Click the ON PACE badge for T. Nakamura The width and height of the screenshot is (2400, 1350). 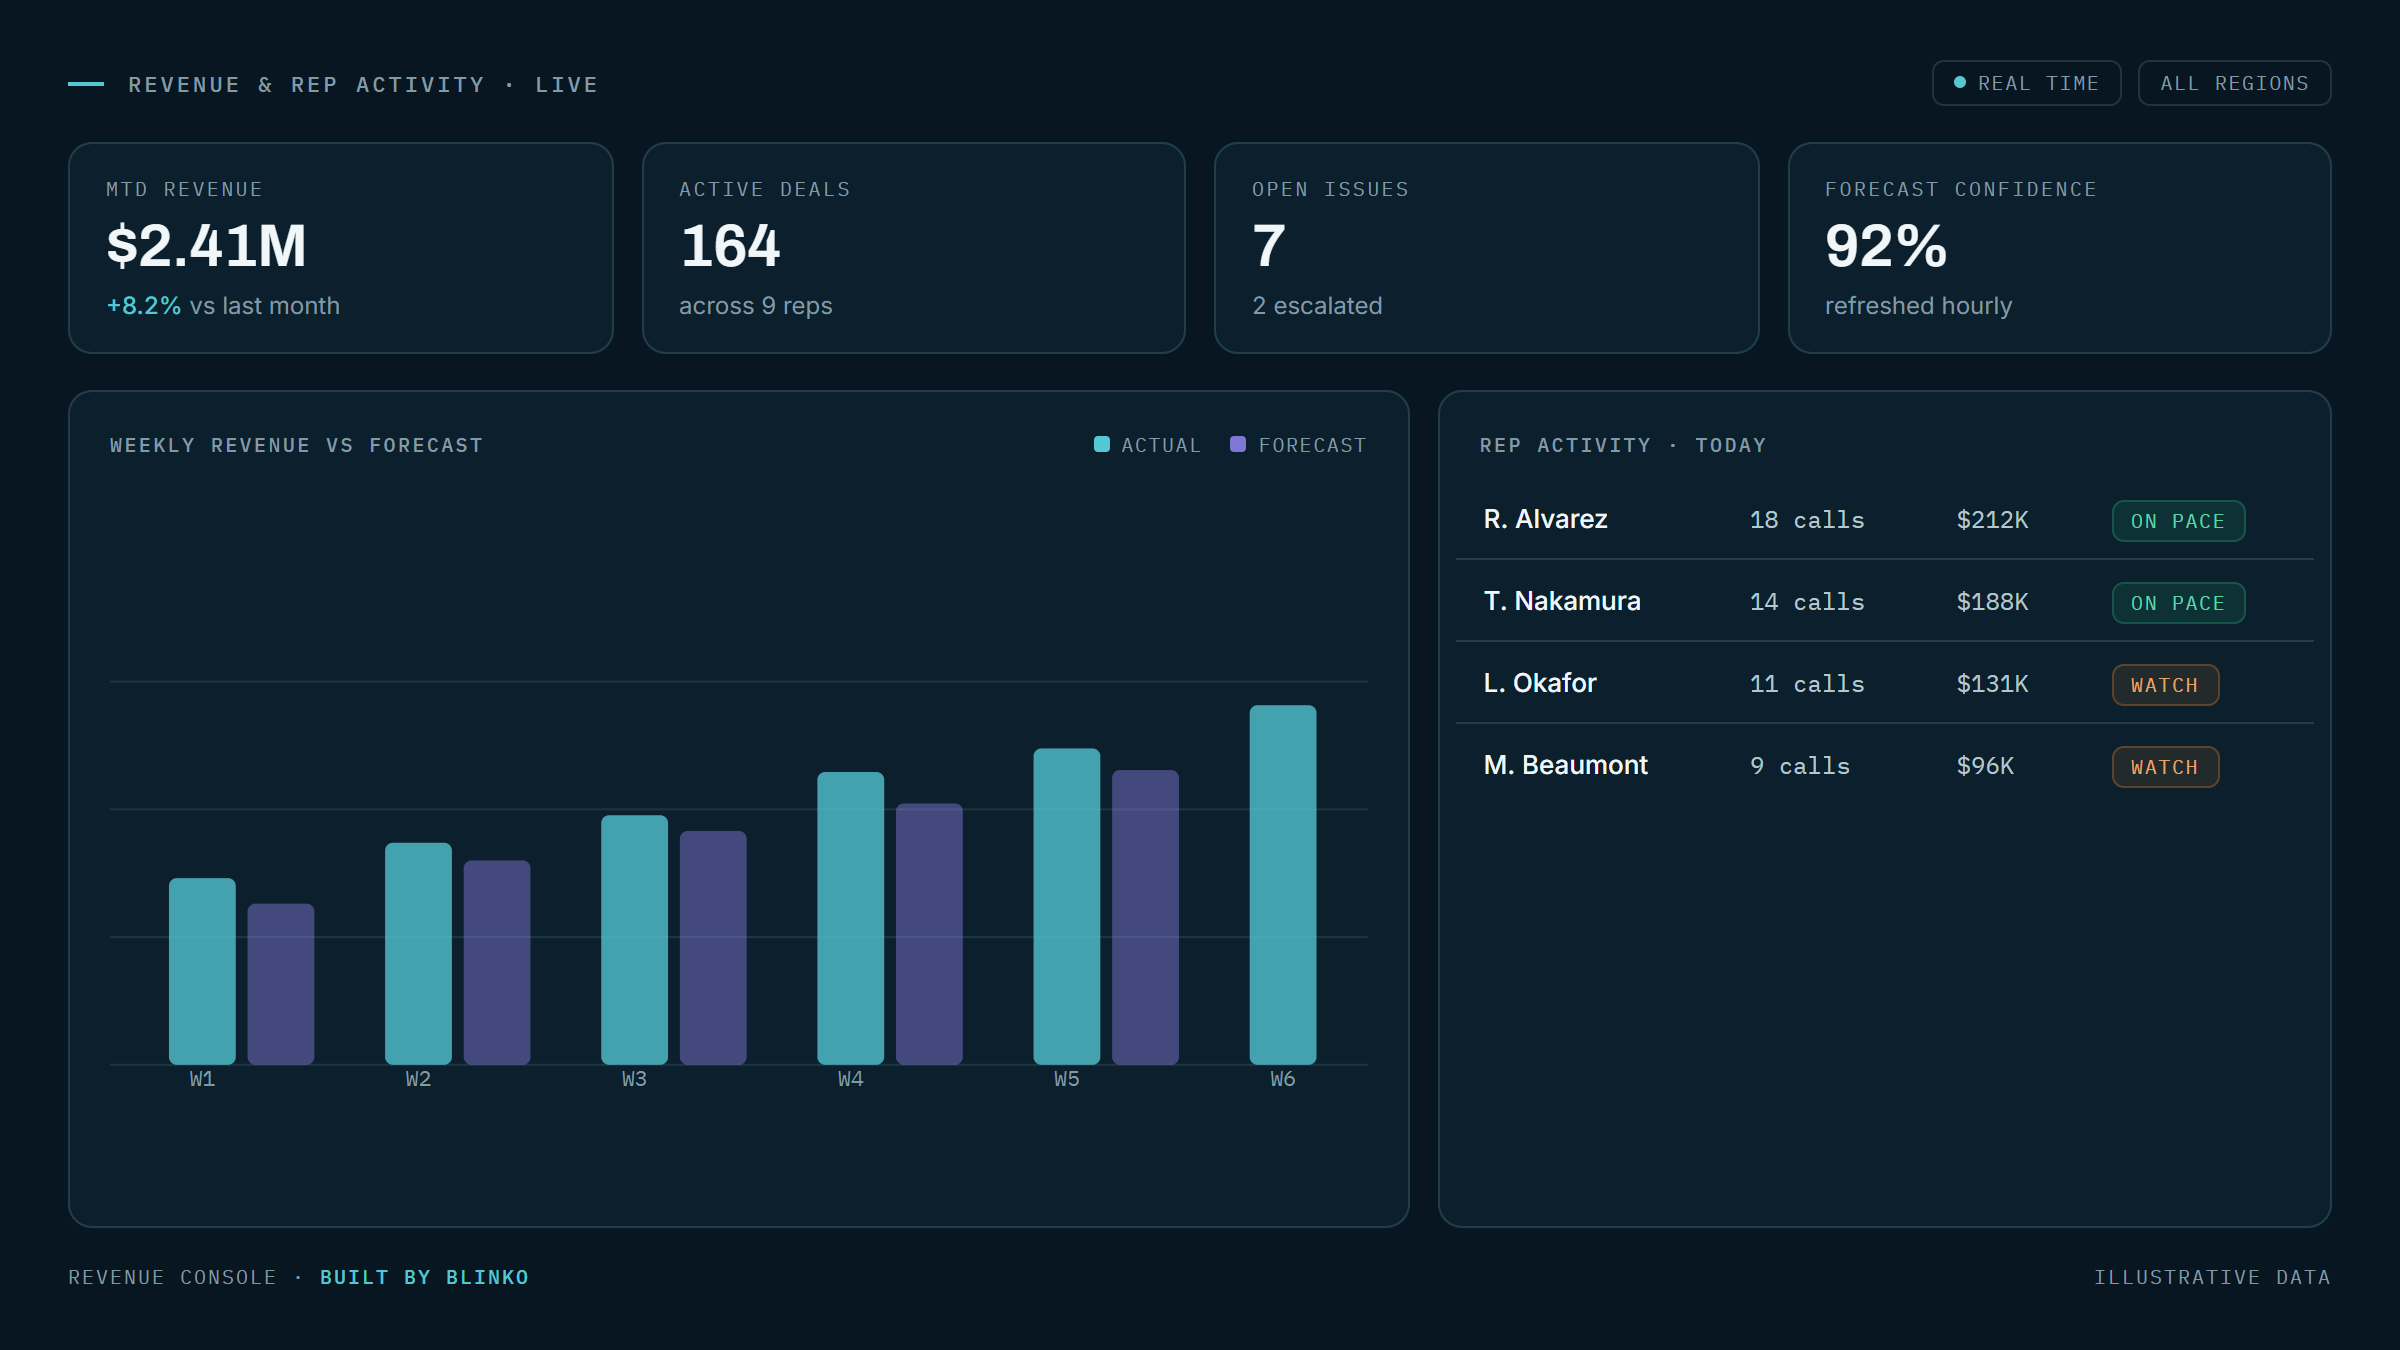(x=2178, y=603)
